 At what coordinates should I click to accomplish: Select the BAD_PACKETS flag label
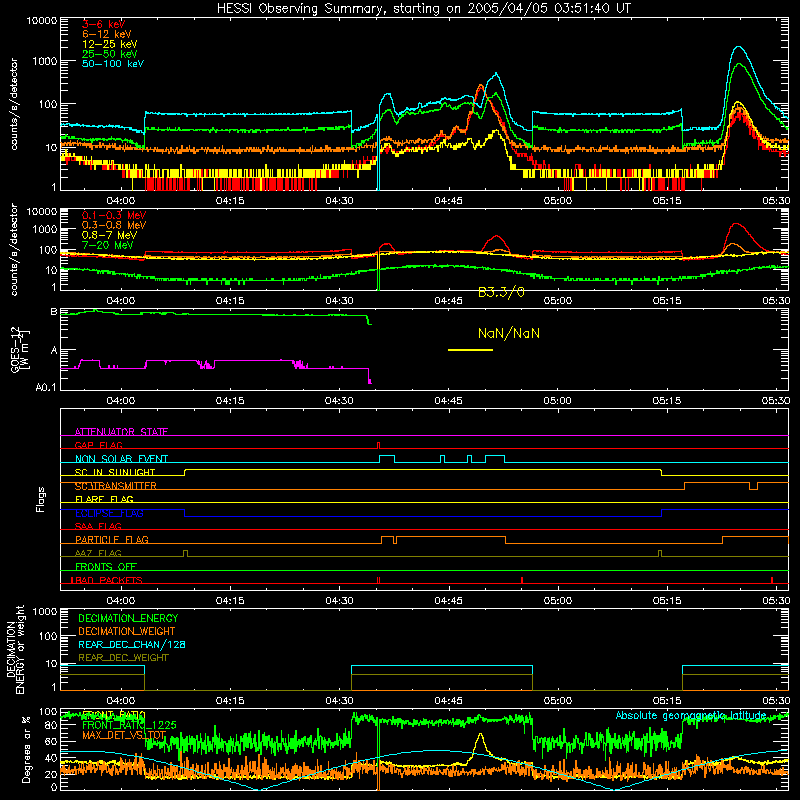[107, 580]
